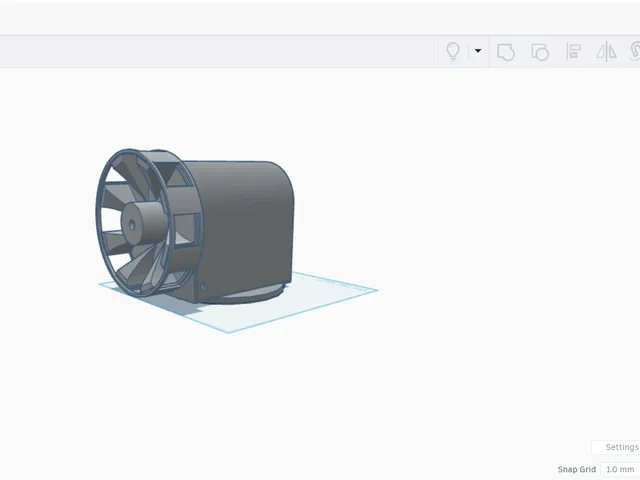Open the Align tool

573,52
